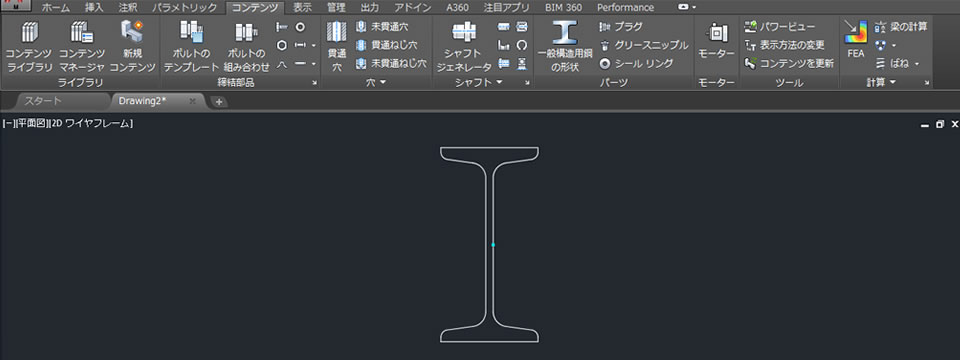Click the bottom-right small icon in シャフト panel
960x360 pixels.
point(522,63)
